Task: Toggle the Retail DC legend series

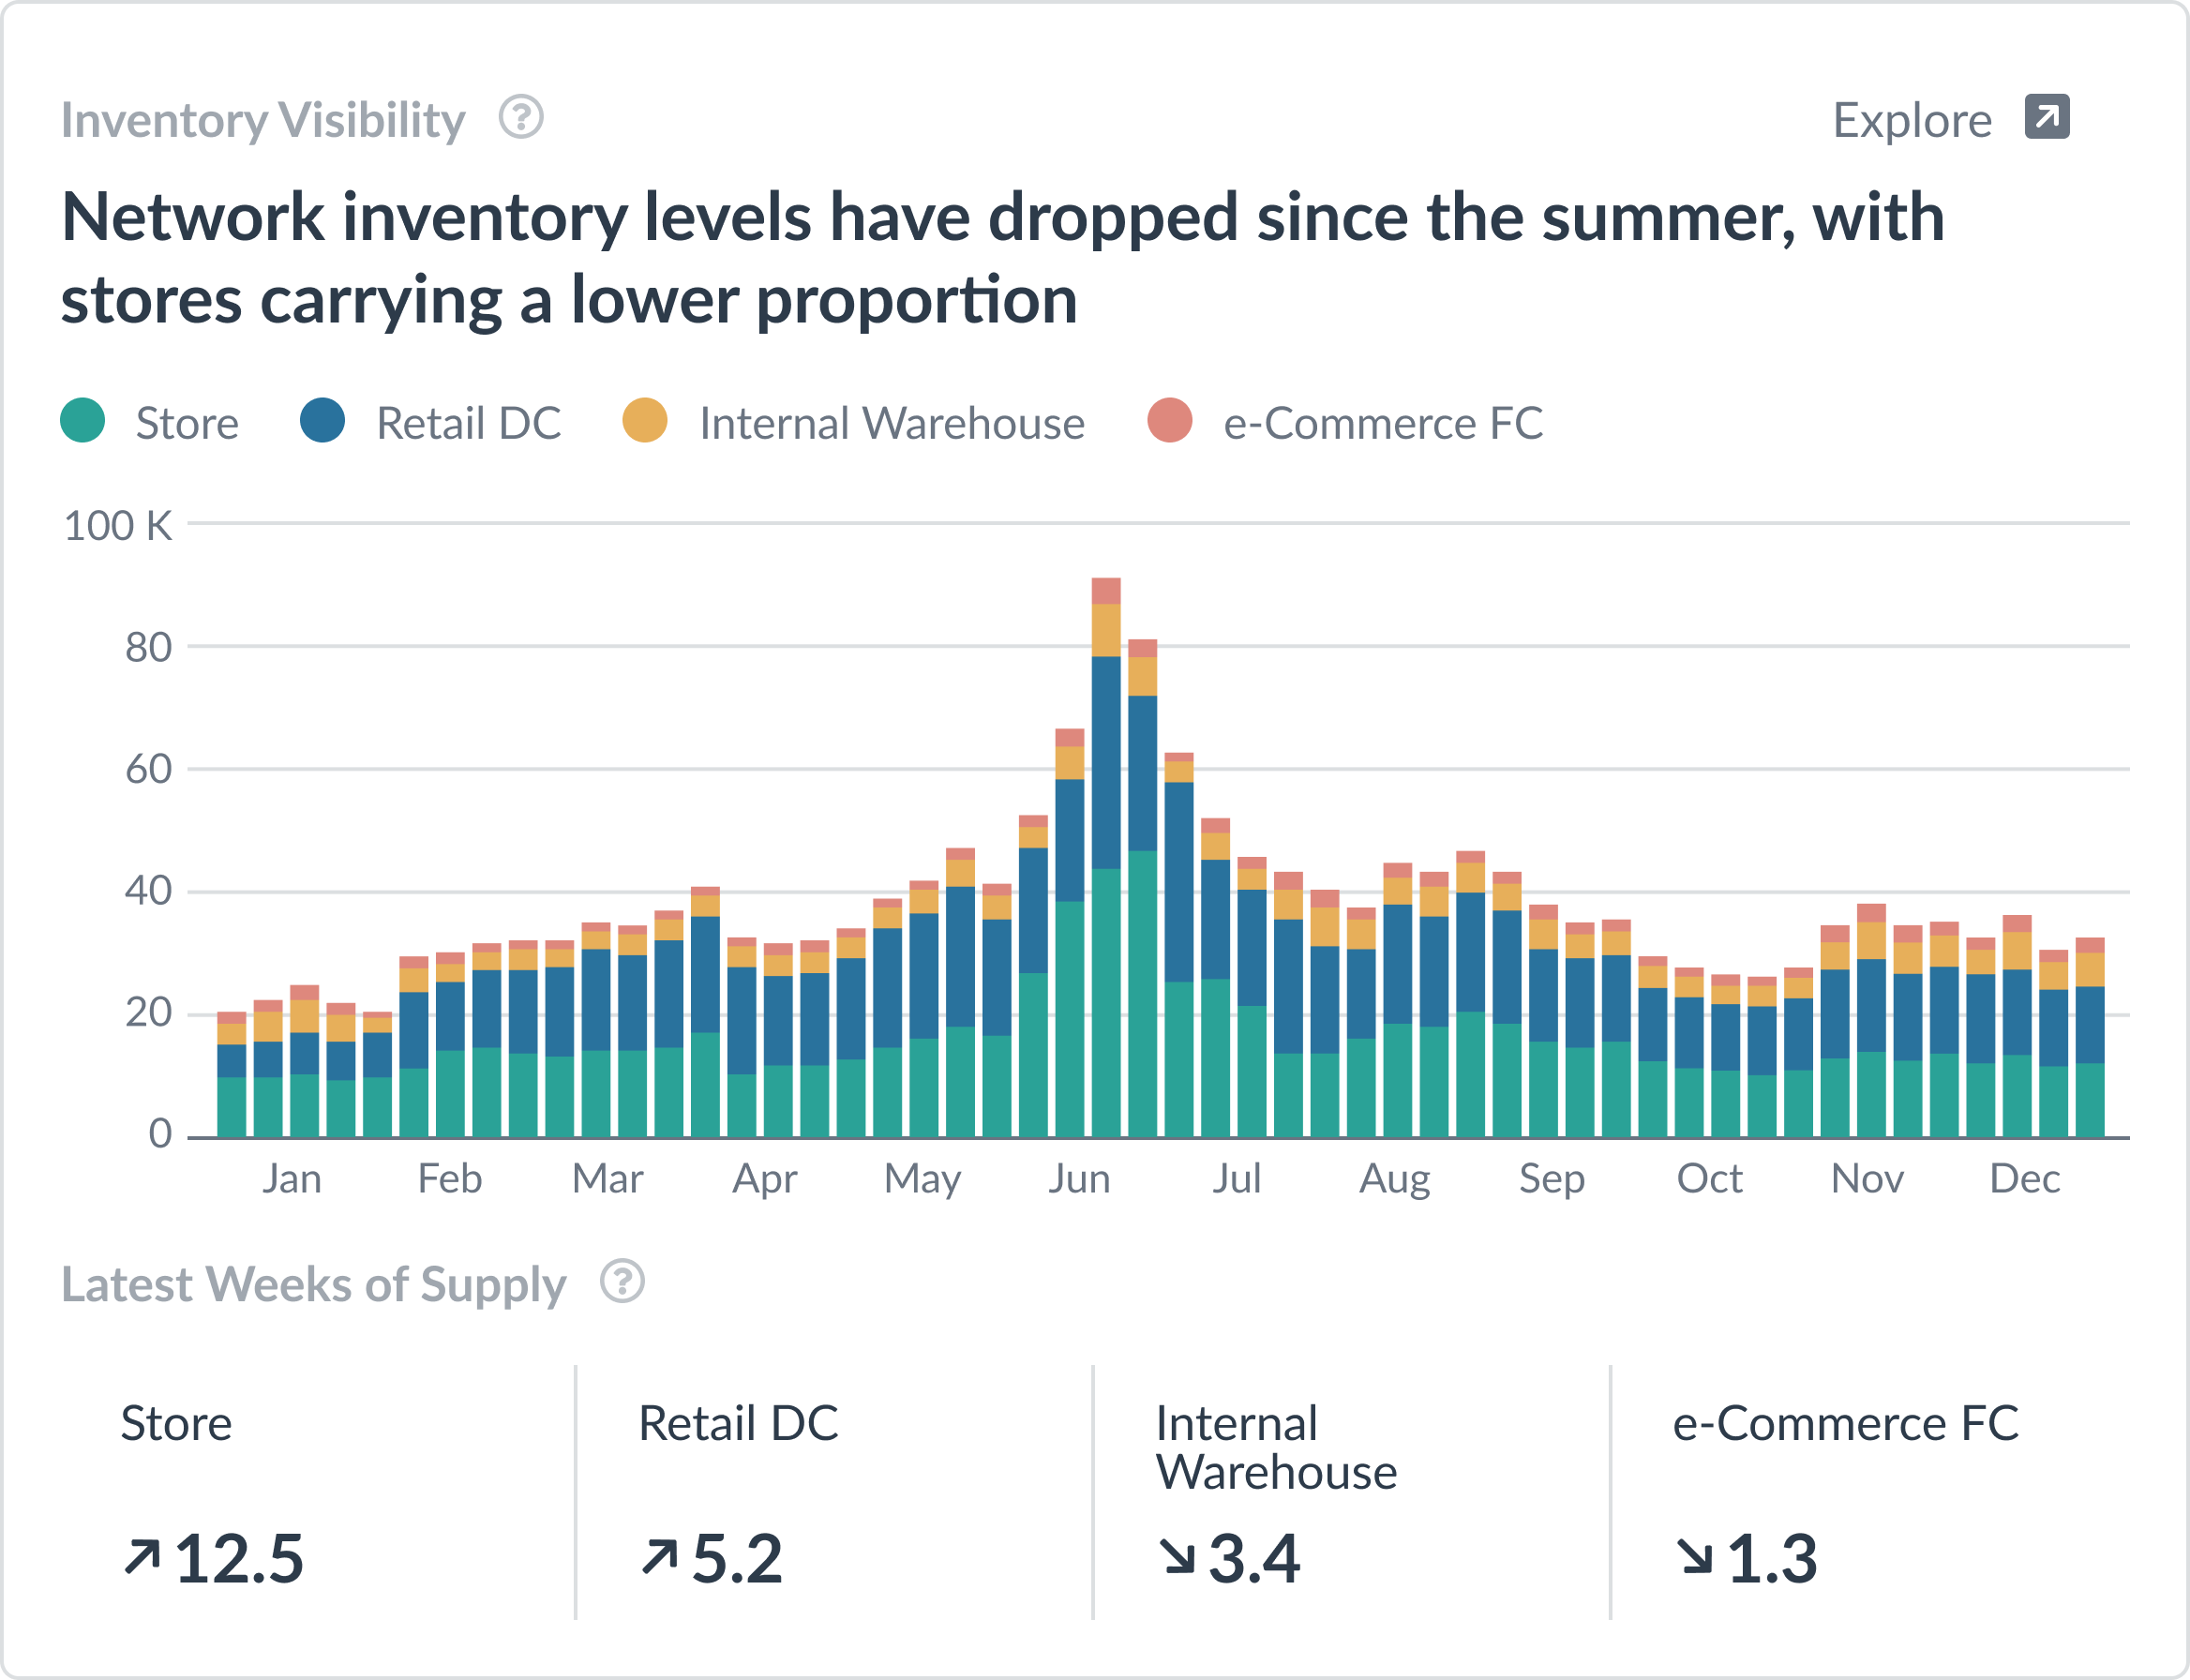Action: click(x=431, y=422)
